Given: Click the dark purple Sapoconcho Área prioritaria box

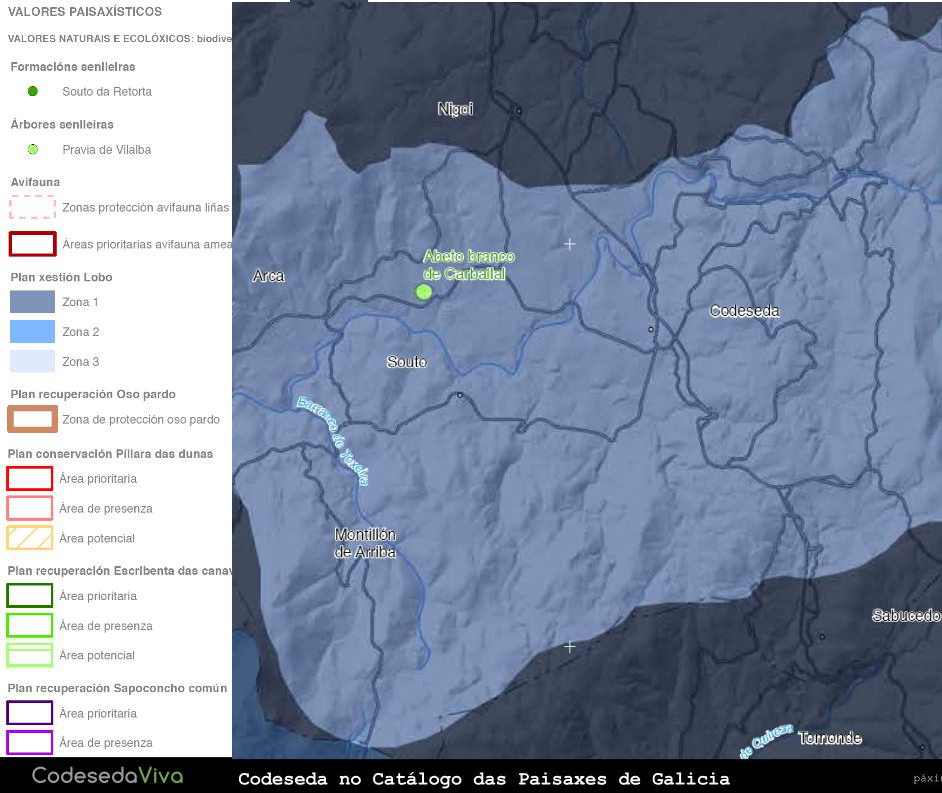Looking at the screenshot, I should pos(29,713).
